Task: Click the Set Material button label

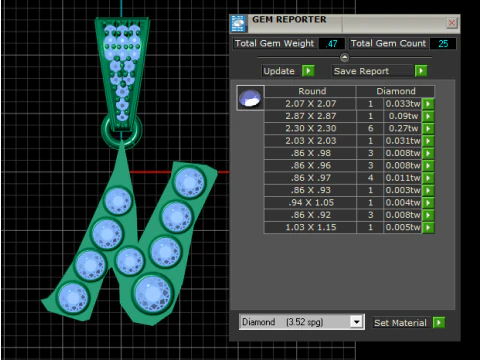Action: (401, 323)
